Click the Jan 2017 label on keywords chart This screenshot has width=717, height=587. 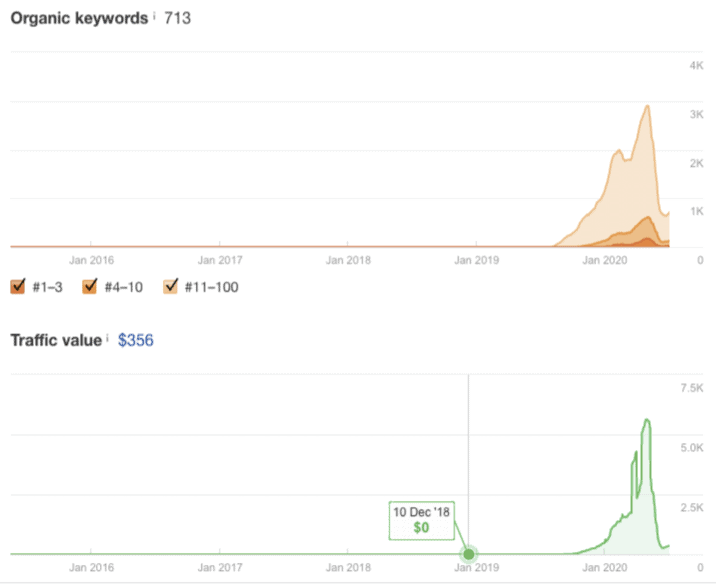(220, 260)
